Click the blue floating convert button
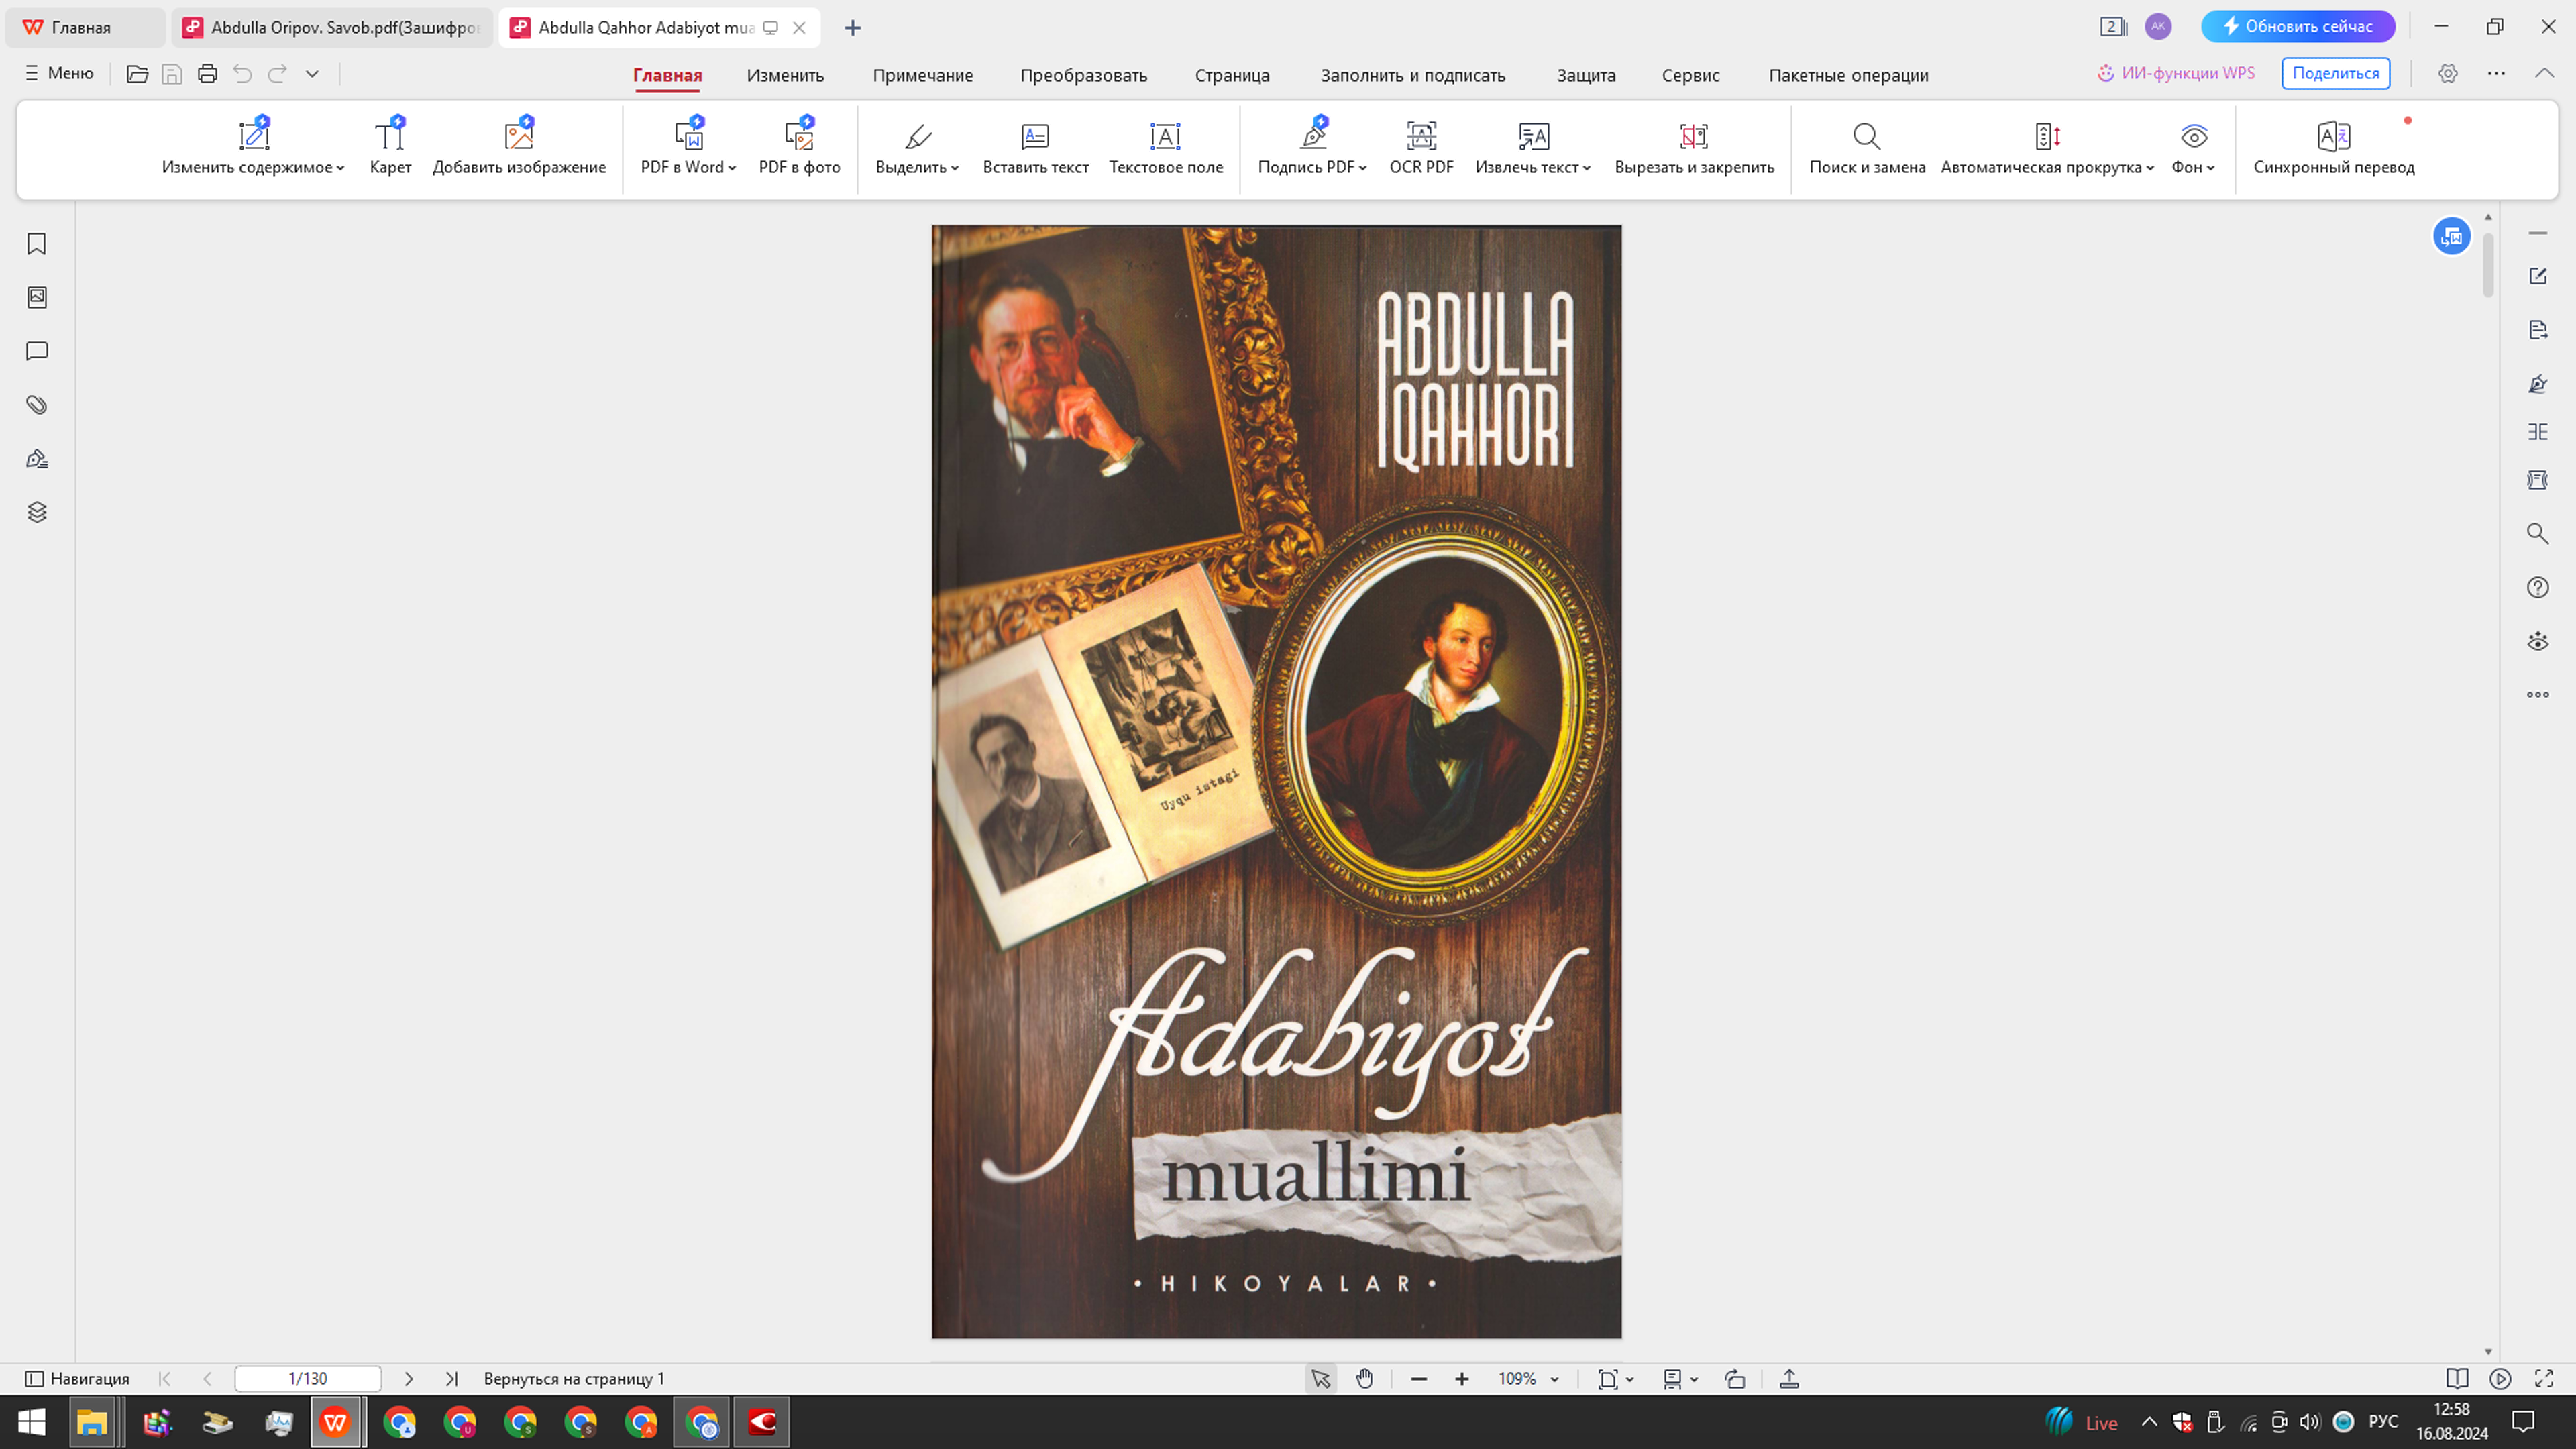 coord(2451,236)
